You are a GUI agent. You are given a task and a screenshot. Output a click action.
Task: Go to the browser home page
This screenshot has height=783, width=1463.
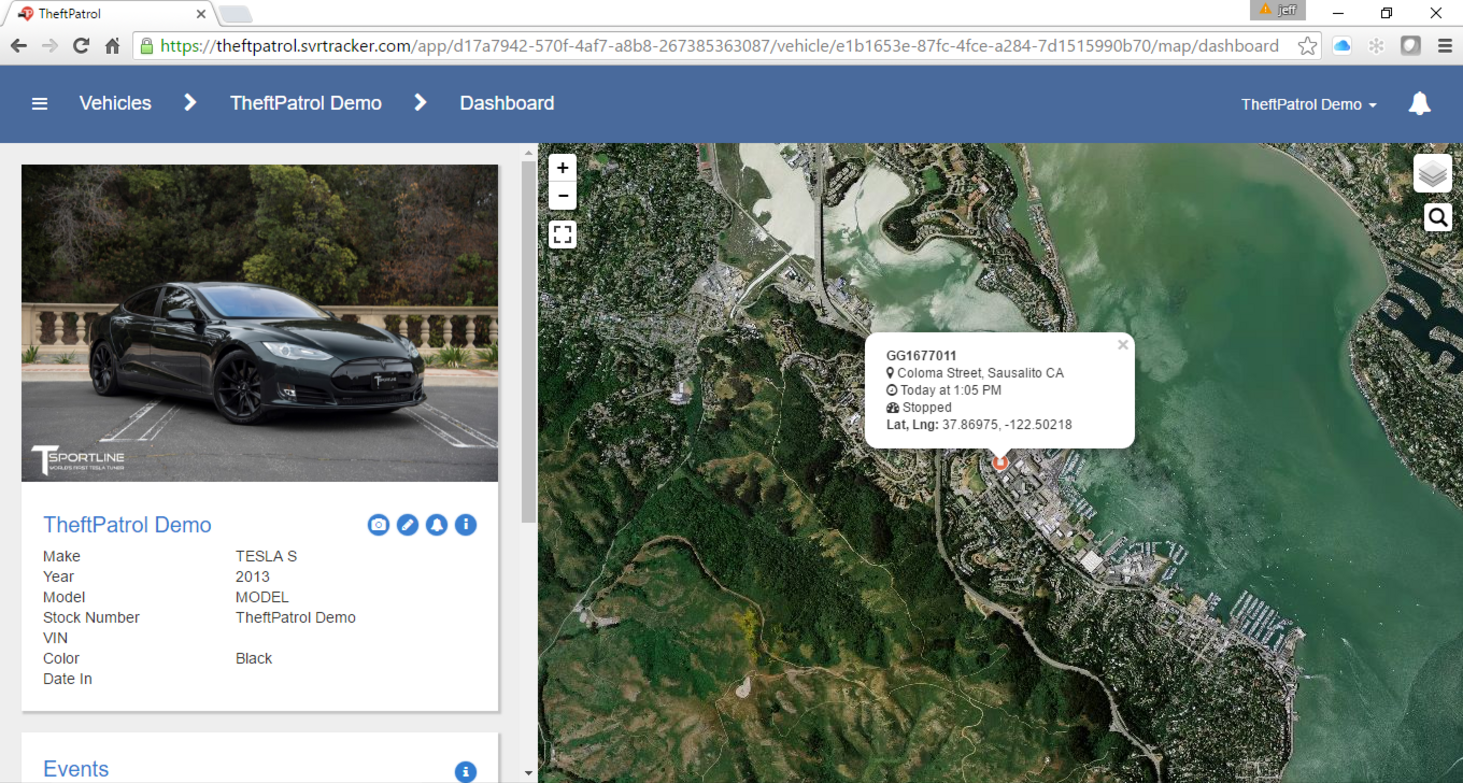pyautogui.click(x=112, y=46)
